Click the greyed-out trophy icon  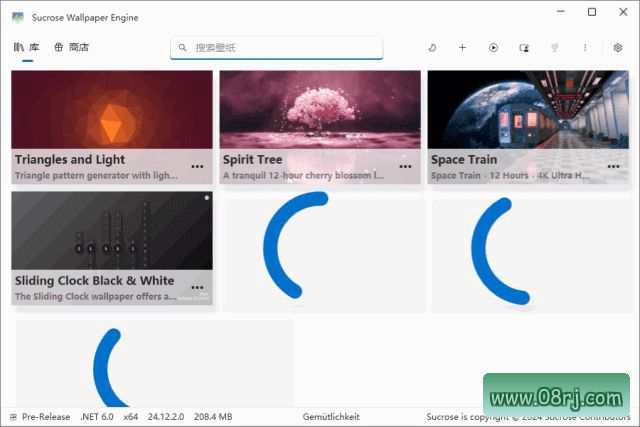pos(554,48)
